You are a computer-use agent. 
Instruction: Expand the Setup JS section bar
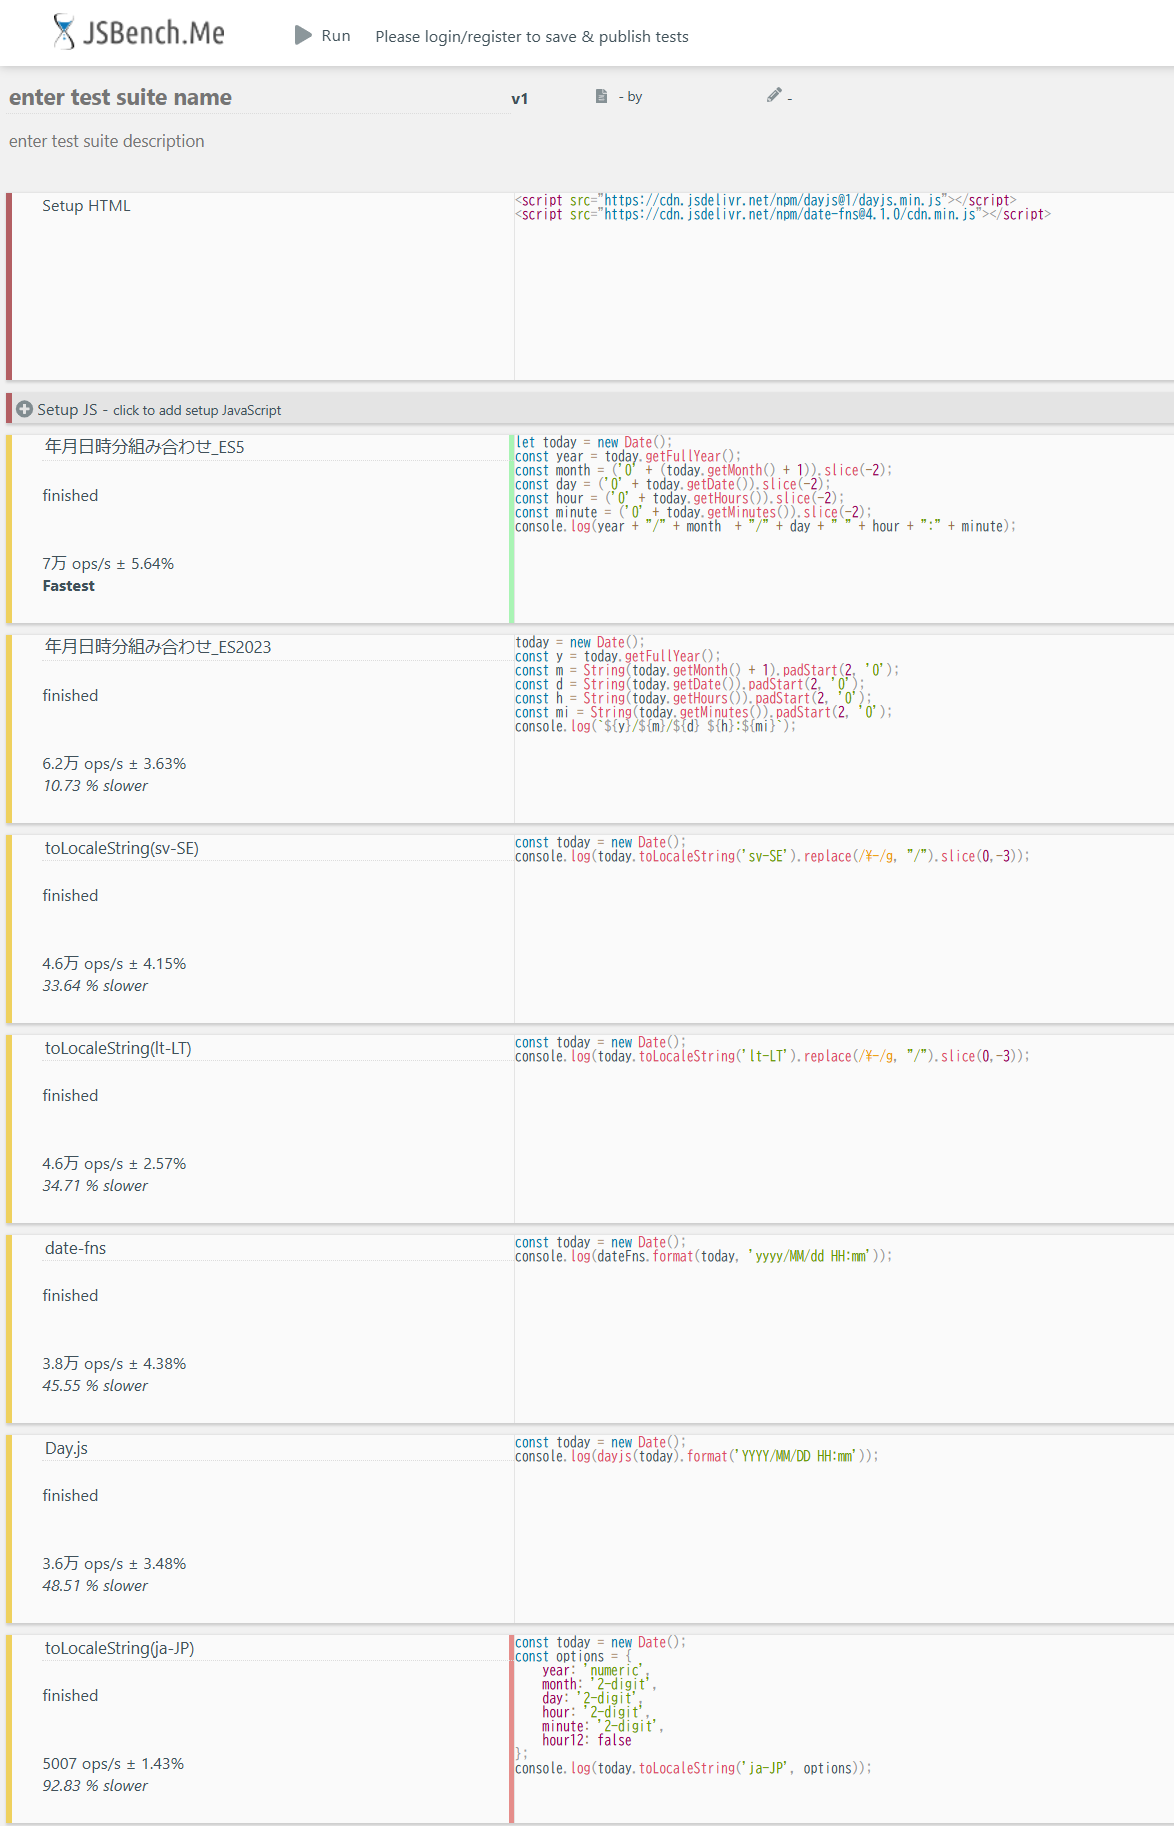coord(590,409)
